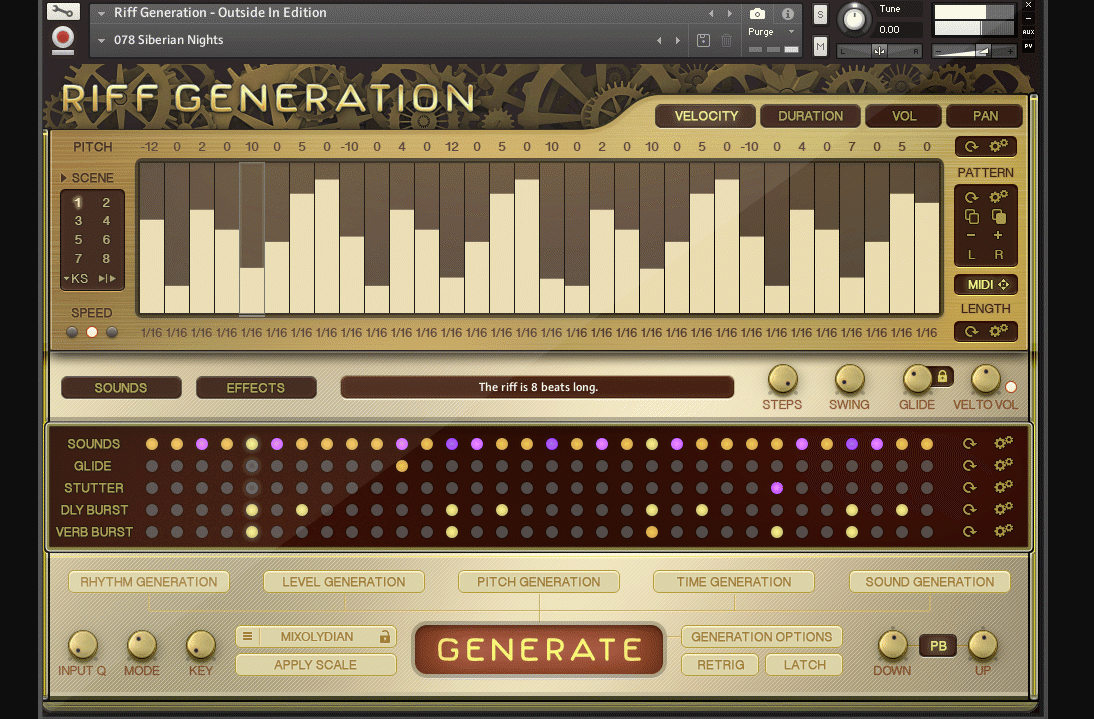
Task: Open the snapshot camera icon
Action: point(757,14)
